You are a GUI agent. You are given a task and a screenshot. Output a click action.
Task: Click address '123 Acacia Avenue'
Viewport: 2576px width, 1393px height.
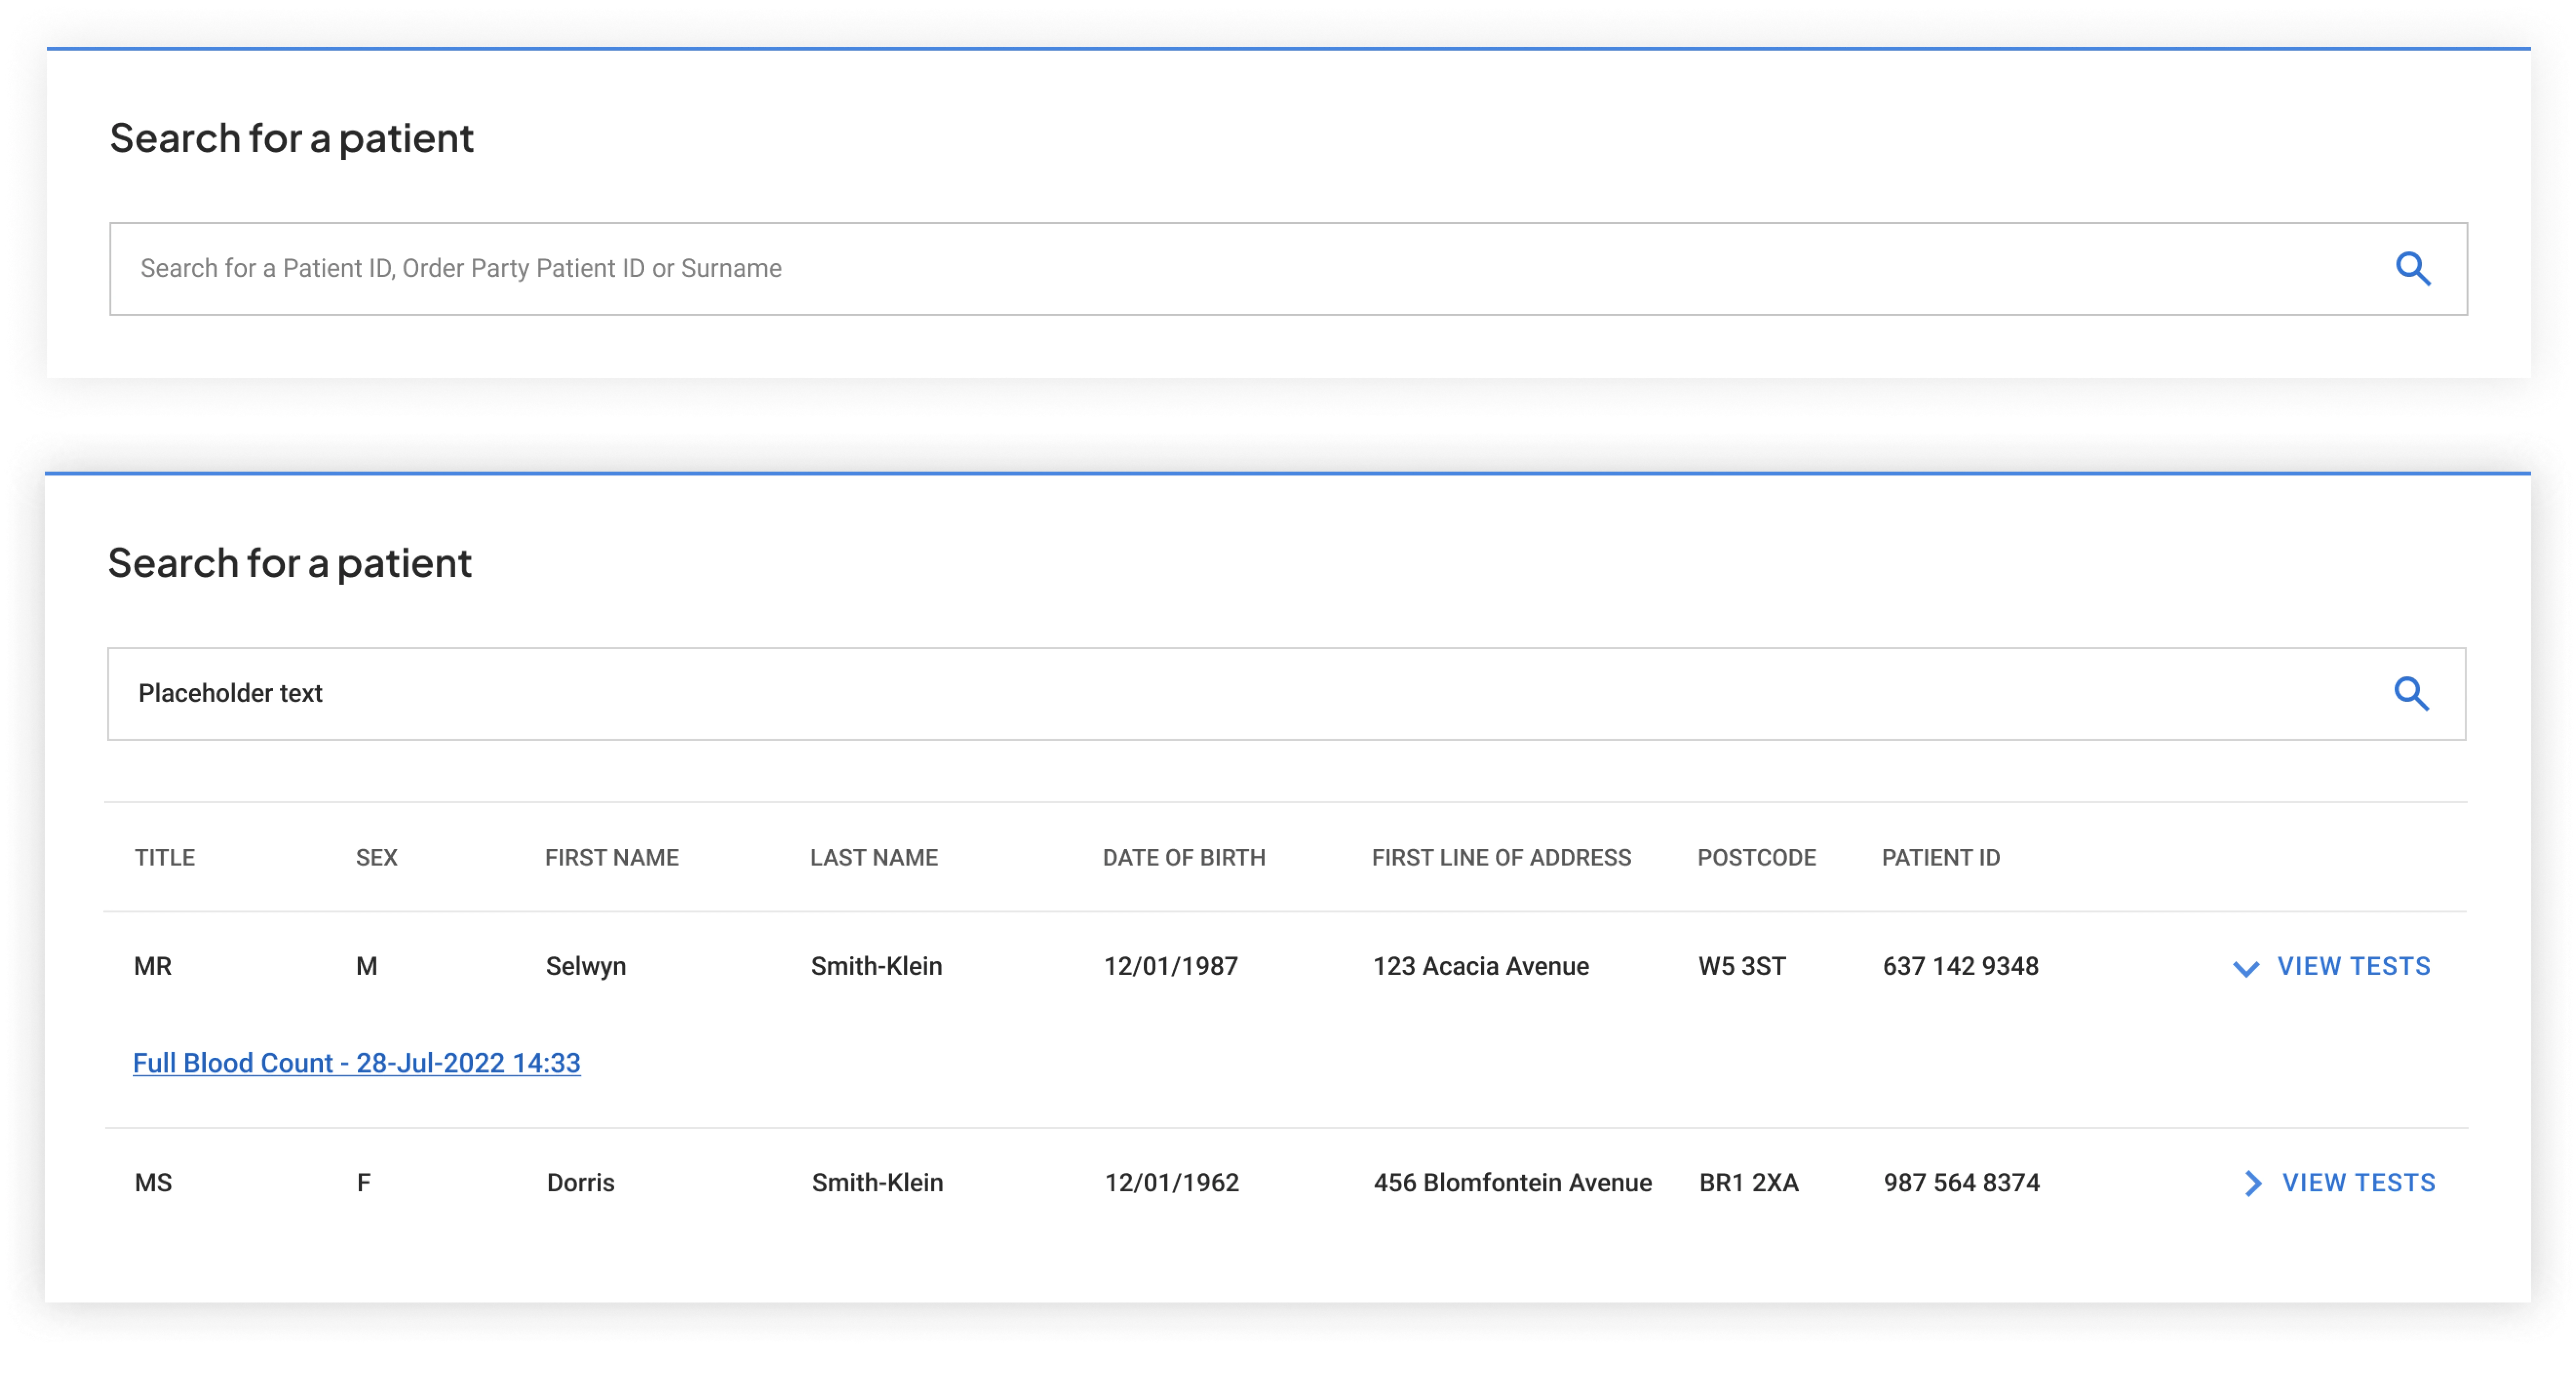coord(1481,966)
